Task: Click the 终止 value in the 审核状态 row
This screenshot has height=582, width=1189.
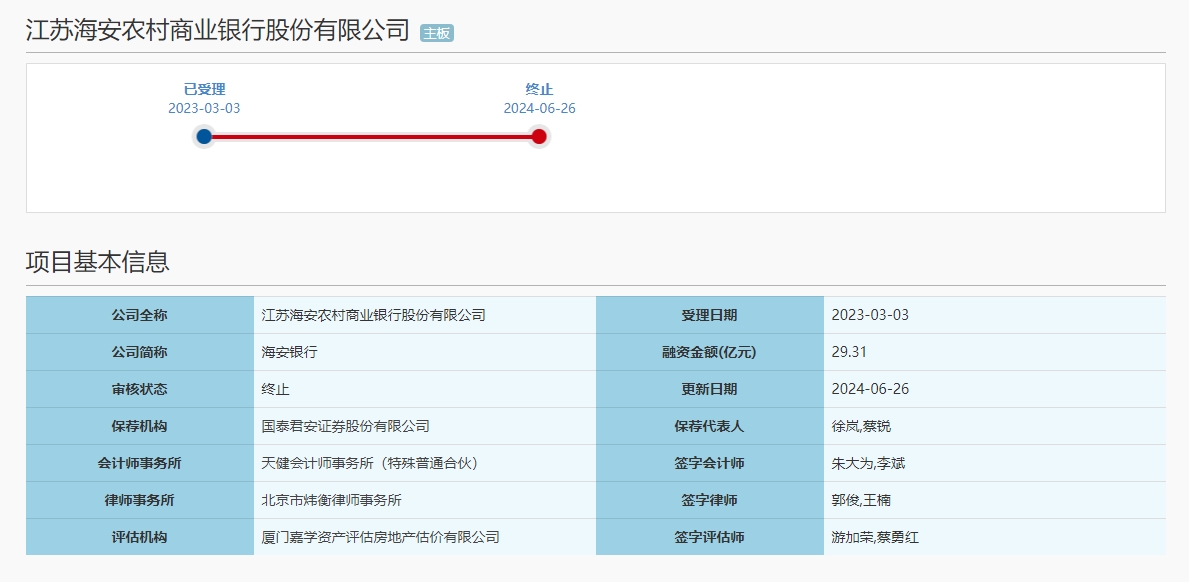Action: 425,390
